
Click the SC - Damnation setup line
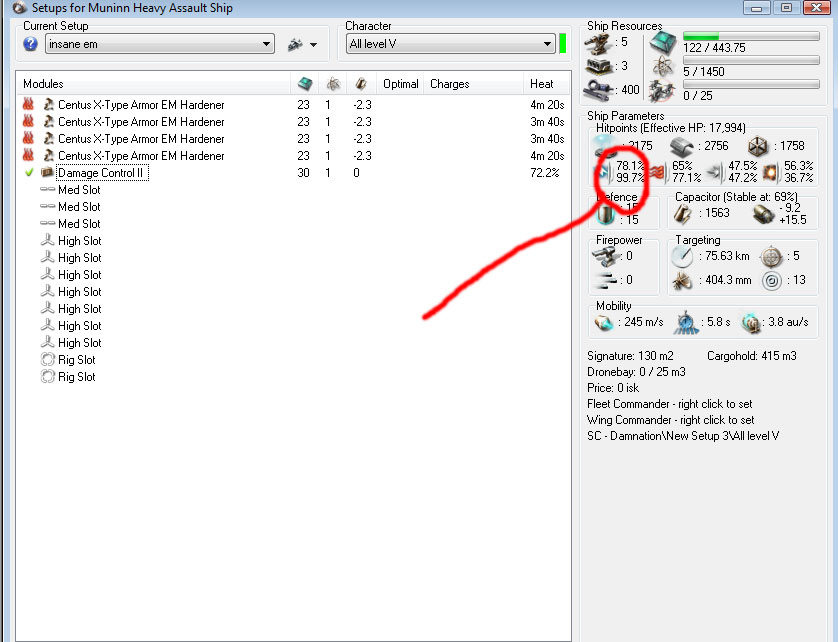click(x=683, y=436)
